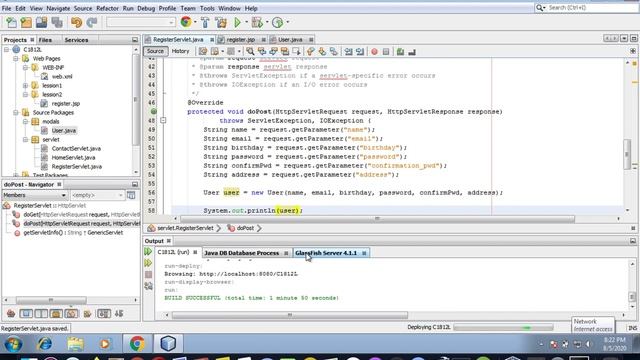640x360 pixels.
Task: Click the Save All toolbar icon
Action: [57, 22]
